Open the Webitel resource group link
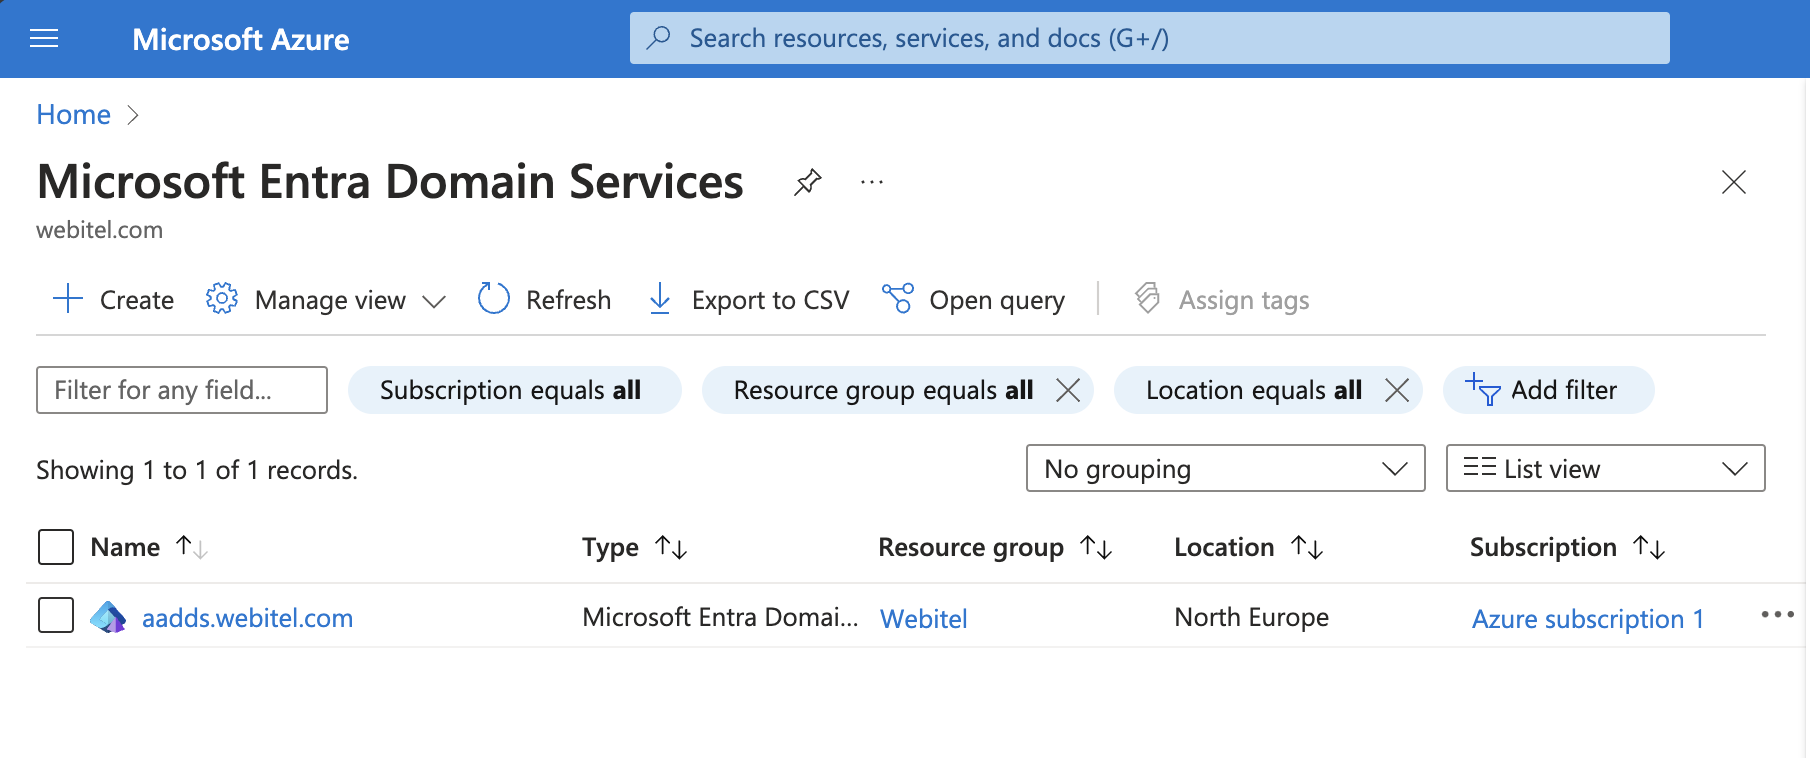1810x758 pixels. [923, 619]
